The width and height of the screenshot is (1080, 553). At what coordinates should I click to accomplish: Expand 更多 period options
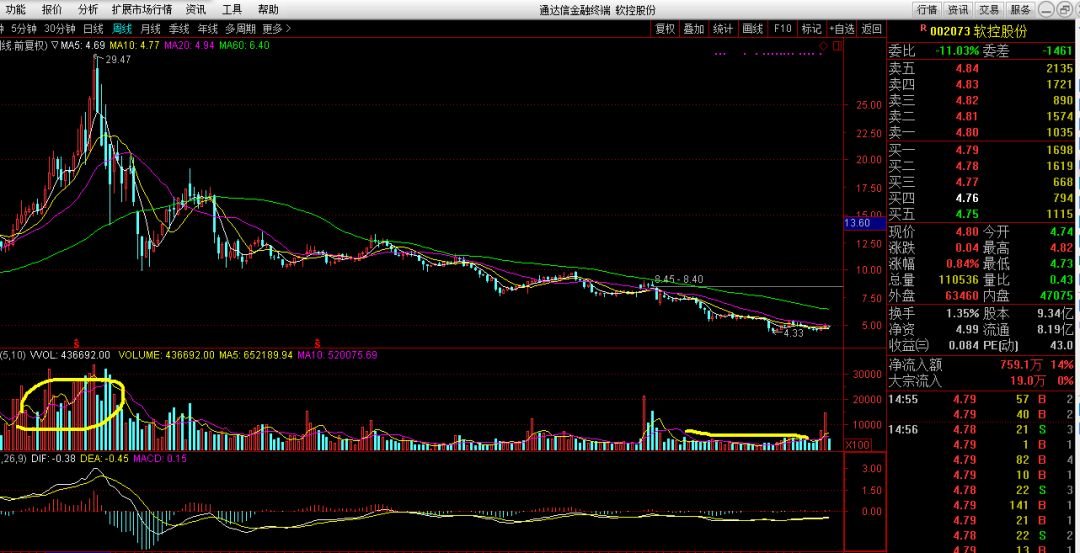click(x=277, y=29)
